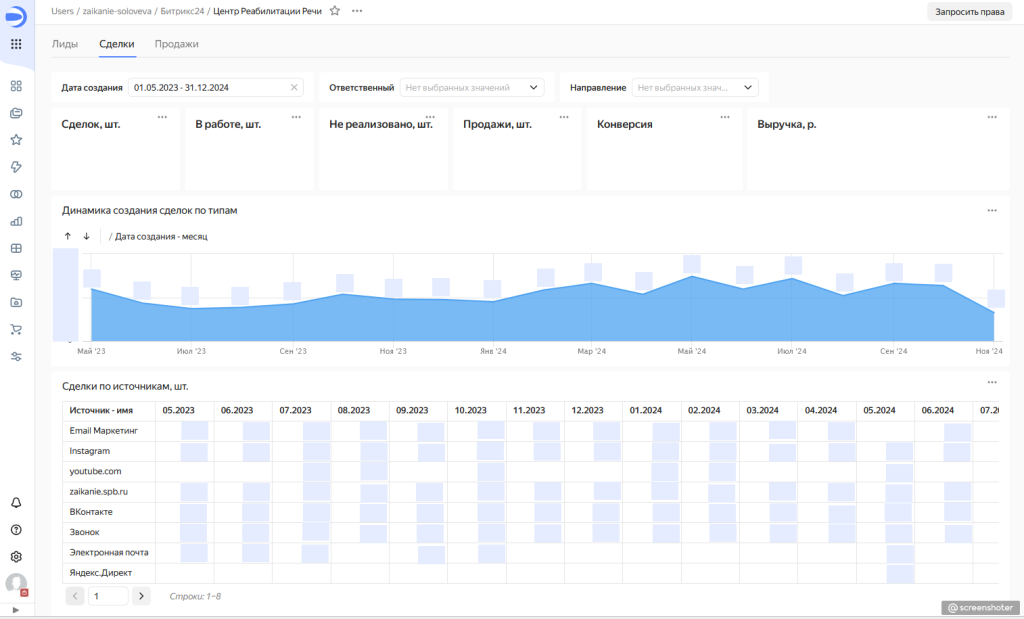Click the star icon in the sidebar

click(16, 140)
